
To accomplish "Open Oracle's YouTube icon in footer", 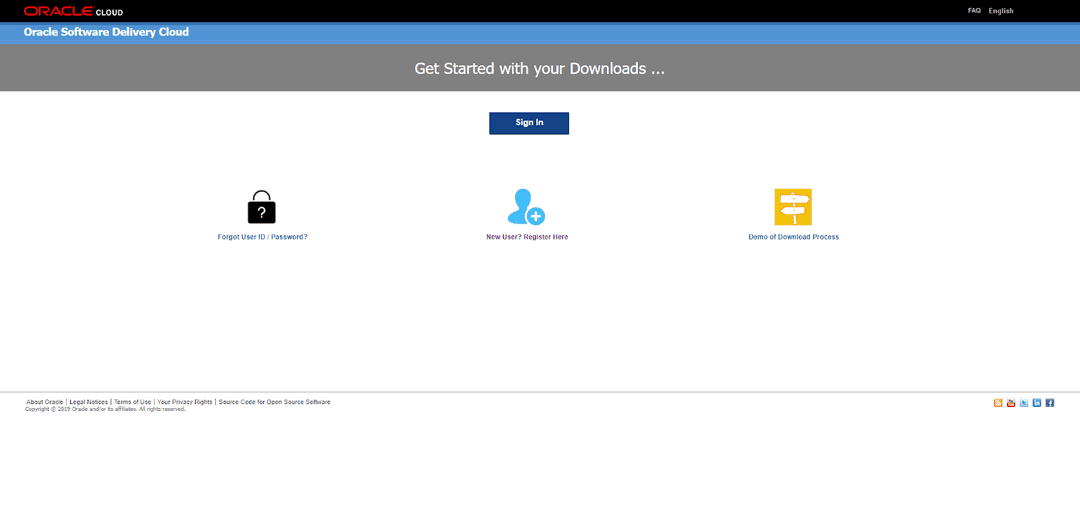I will tap(1011, 403).
